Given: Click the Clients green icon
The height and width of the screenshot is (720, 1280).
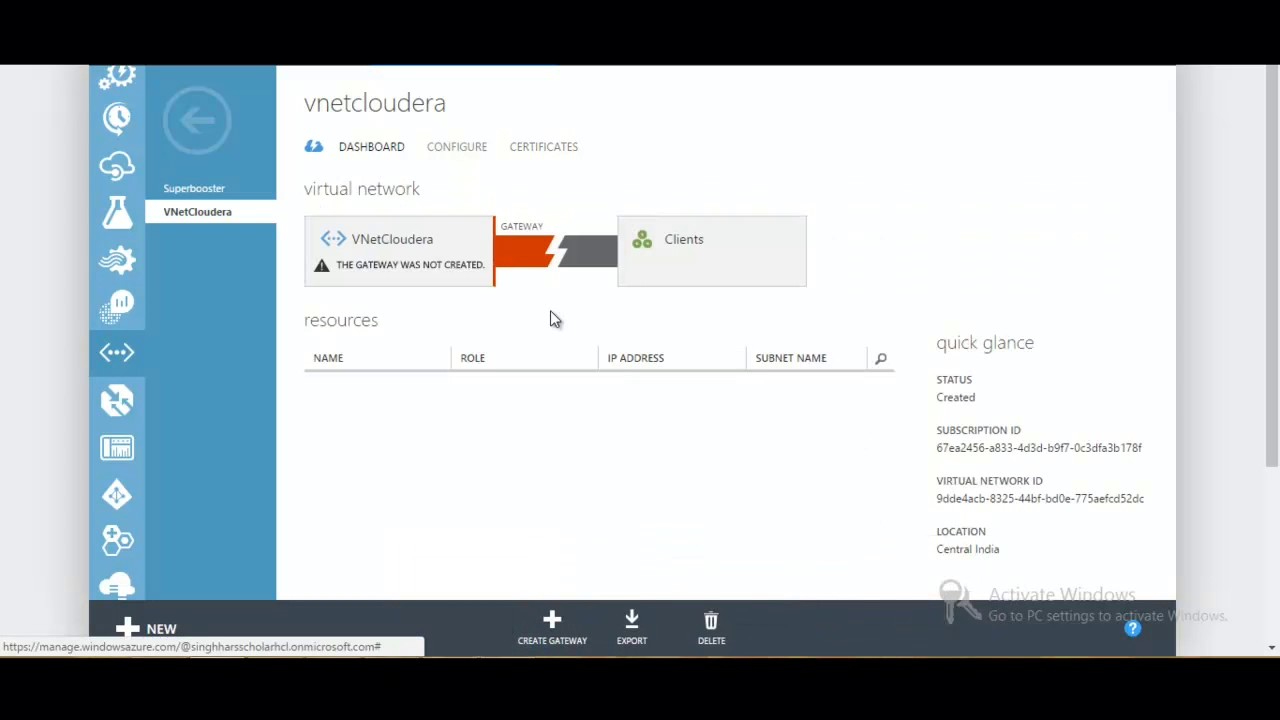Looking at the screenshot, I should pyautogui.click(x=642, y=240).
